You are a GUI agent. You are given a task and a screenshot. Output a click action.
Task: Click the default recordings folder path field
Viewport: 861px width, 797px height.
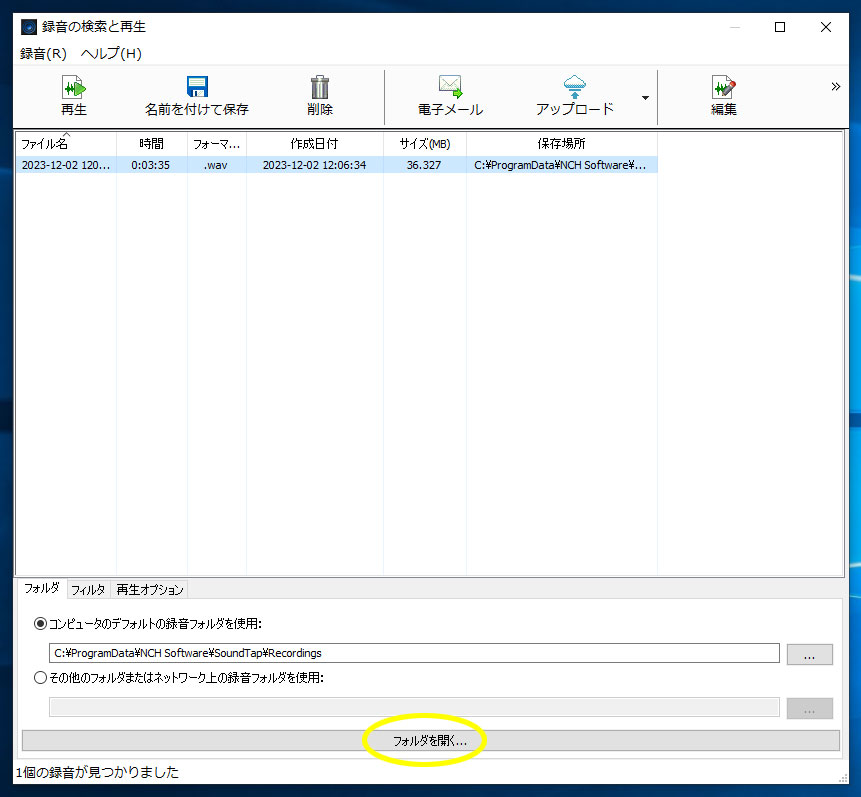point(414,653)
